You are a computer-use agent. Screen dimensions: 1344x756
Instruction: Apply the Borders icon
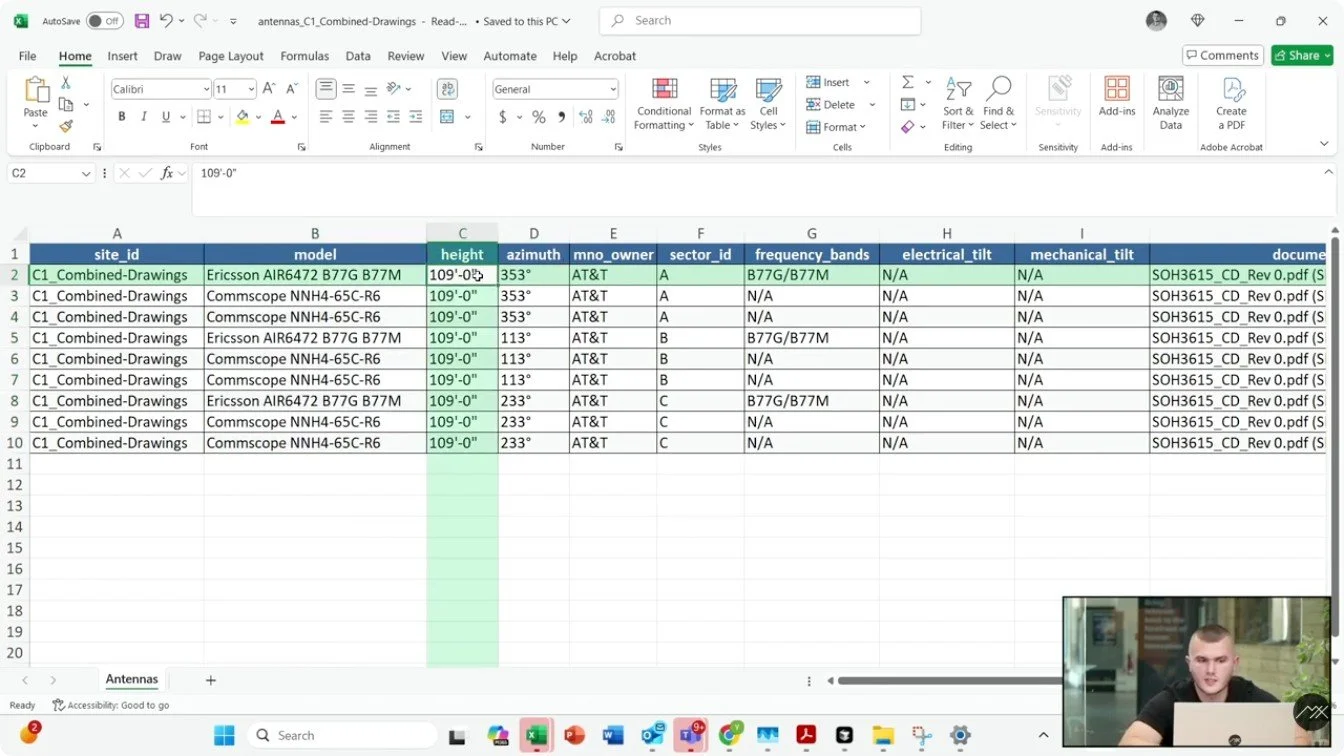[x=204, y=117]
